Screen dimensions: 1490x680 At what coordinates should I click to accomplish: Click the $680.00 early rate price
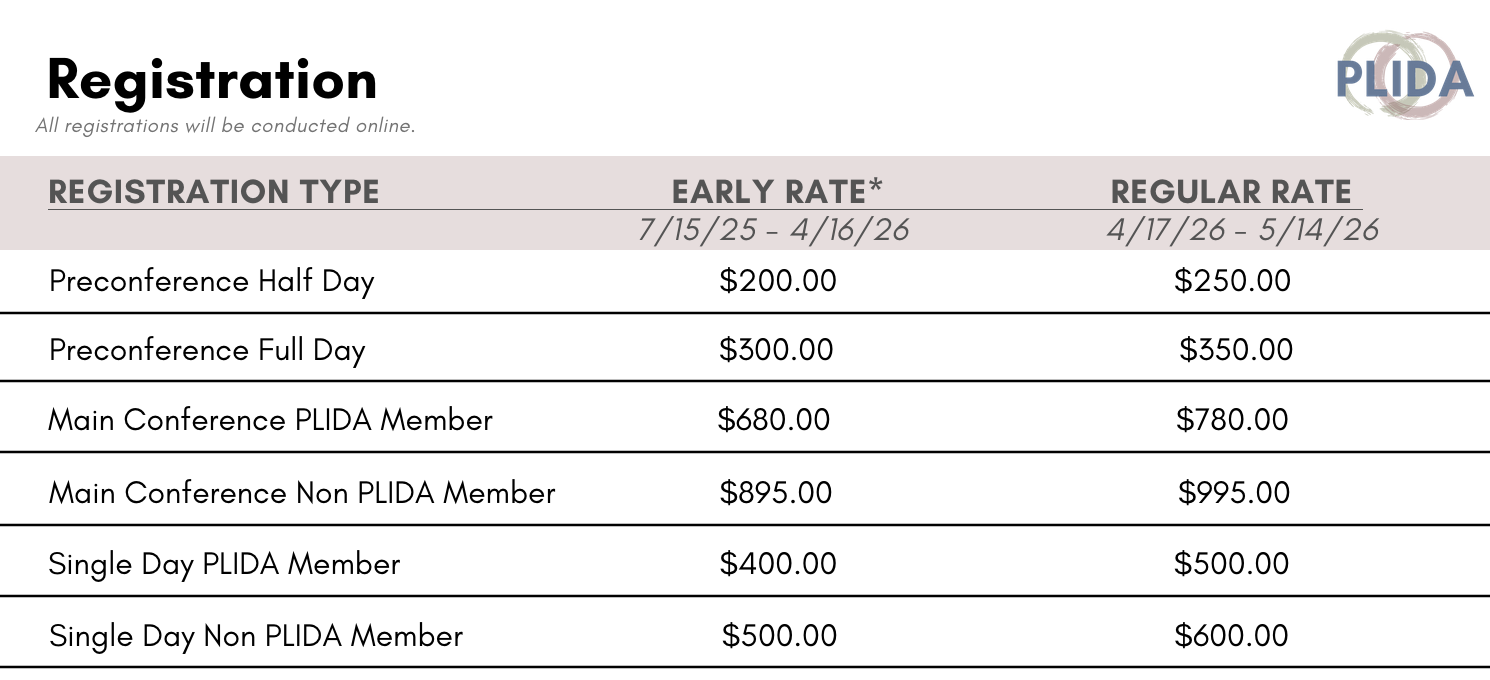tap(774, 419)
